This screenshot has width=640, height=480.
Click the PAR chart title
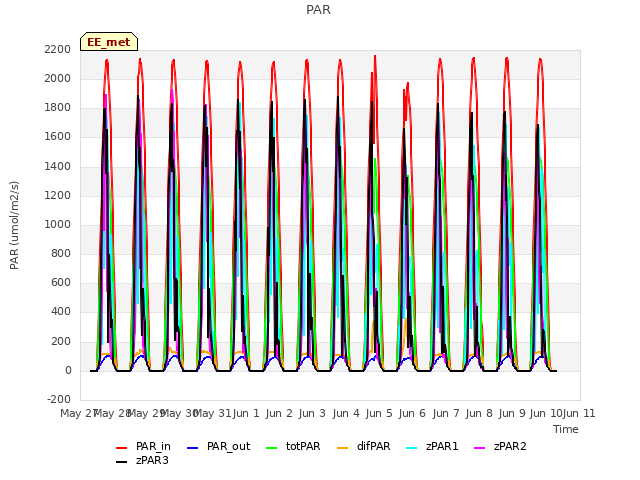pos(318,10)
